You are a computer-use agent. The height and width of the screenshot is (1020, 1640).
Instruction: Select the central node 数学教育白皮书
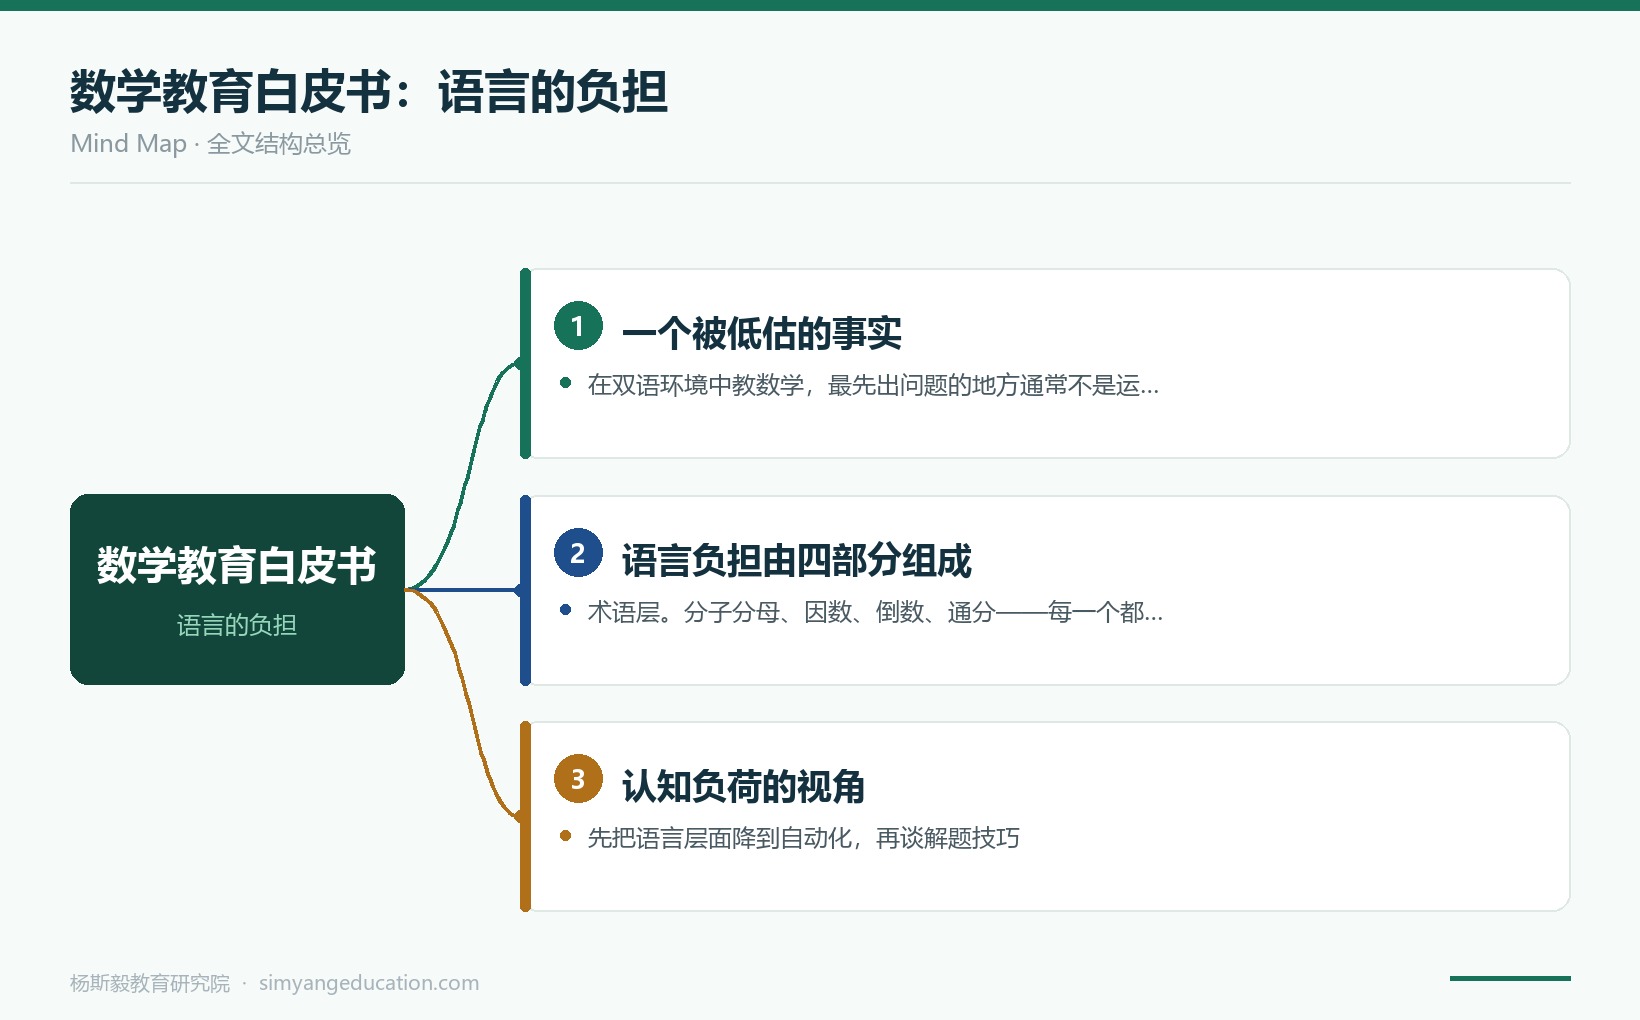(237, 589)
